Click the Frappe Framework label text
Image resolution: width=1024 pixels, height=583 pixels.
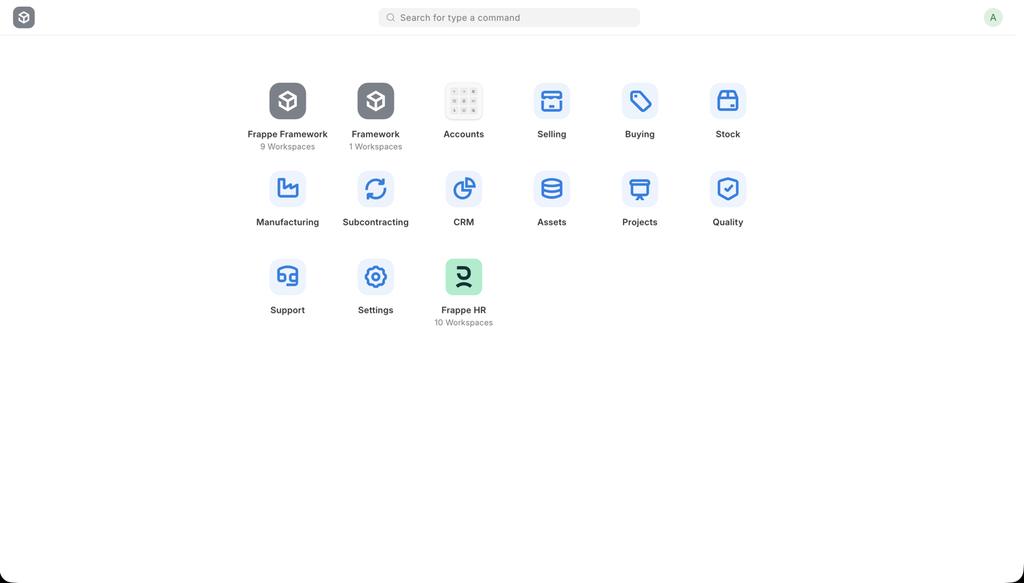(287, 134)
